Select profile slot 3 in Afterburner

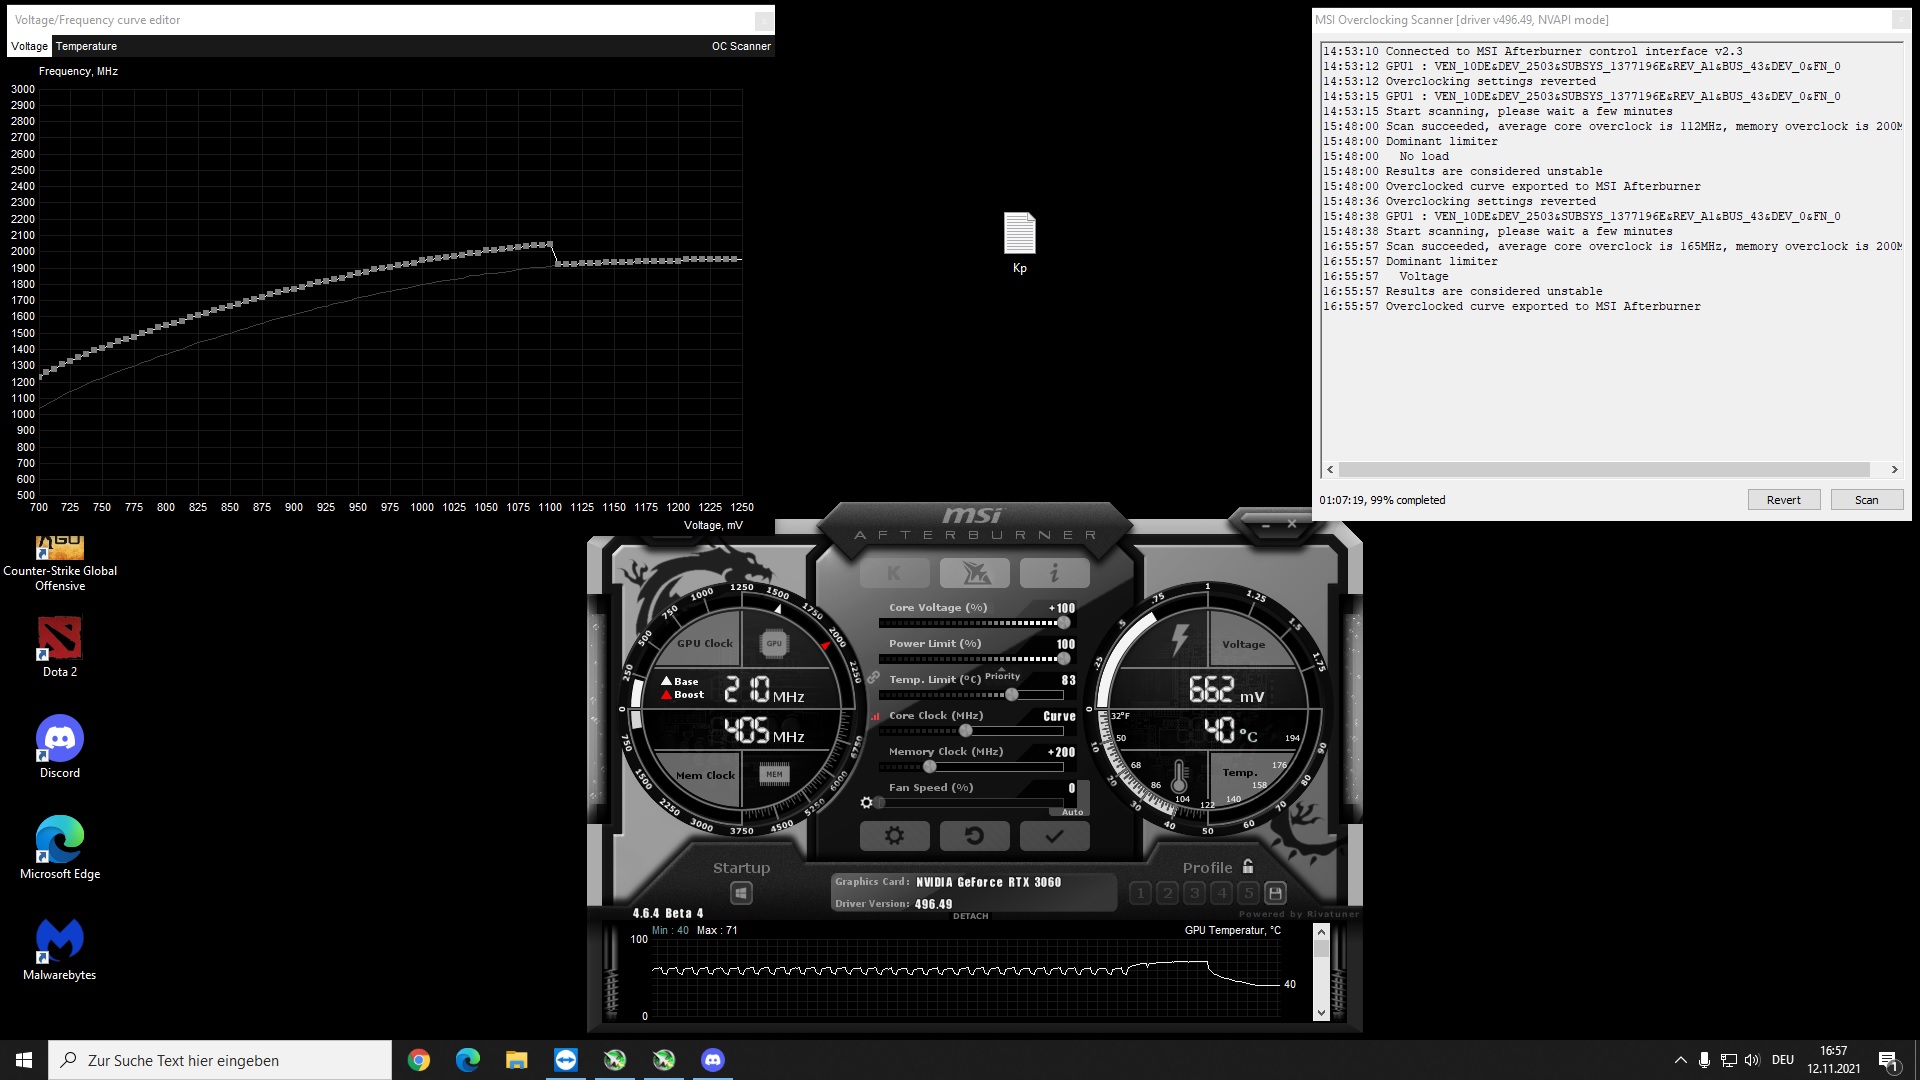[1194, 893]
